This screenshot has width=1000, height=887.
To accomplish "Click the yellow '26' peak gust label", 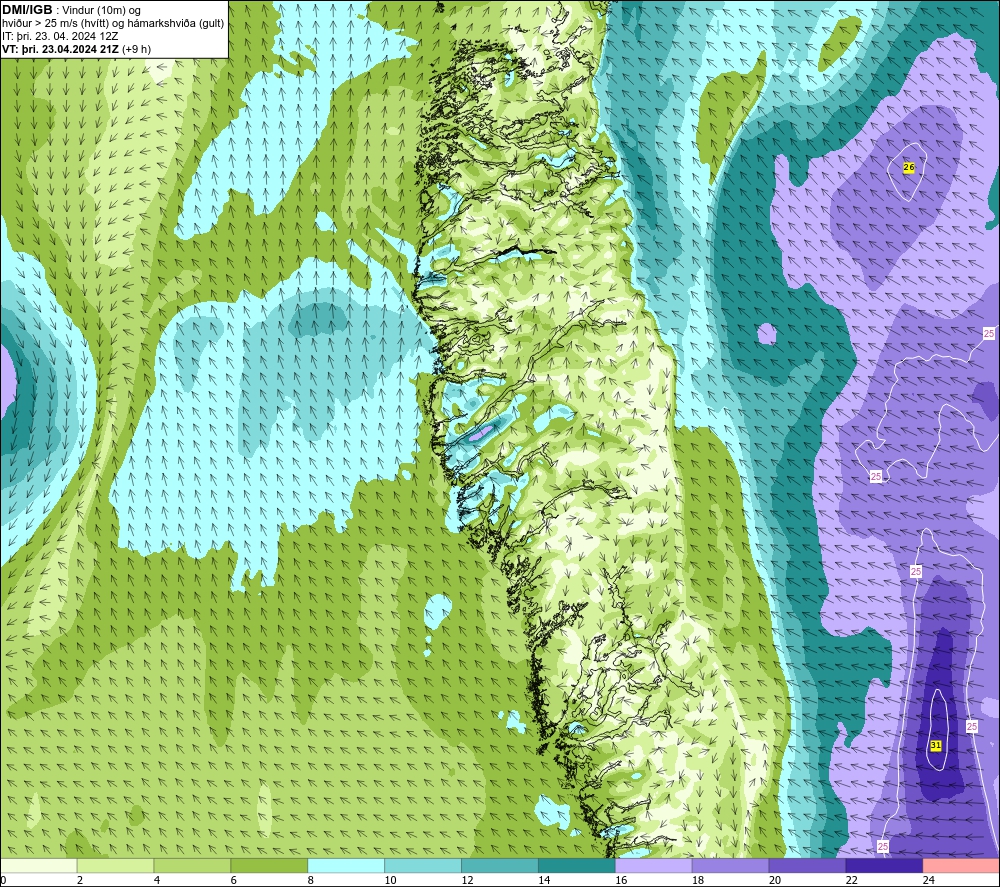I will [x=909, y=168].
